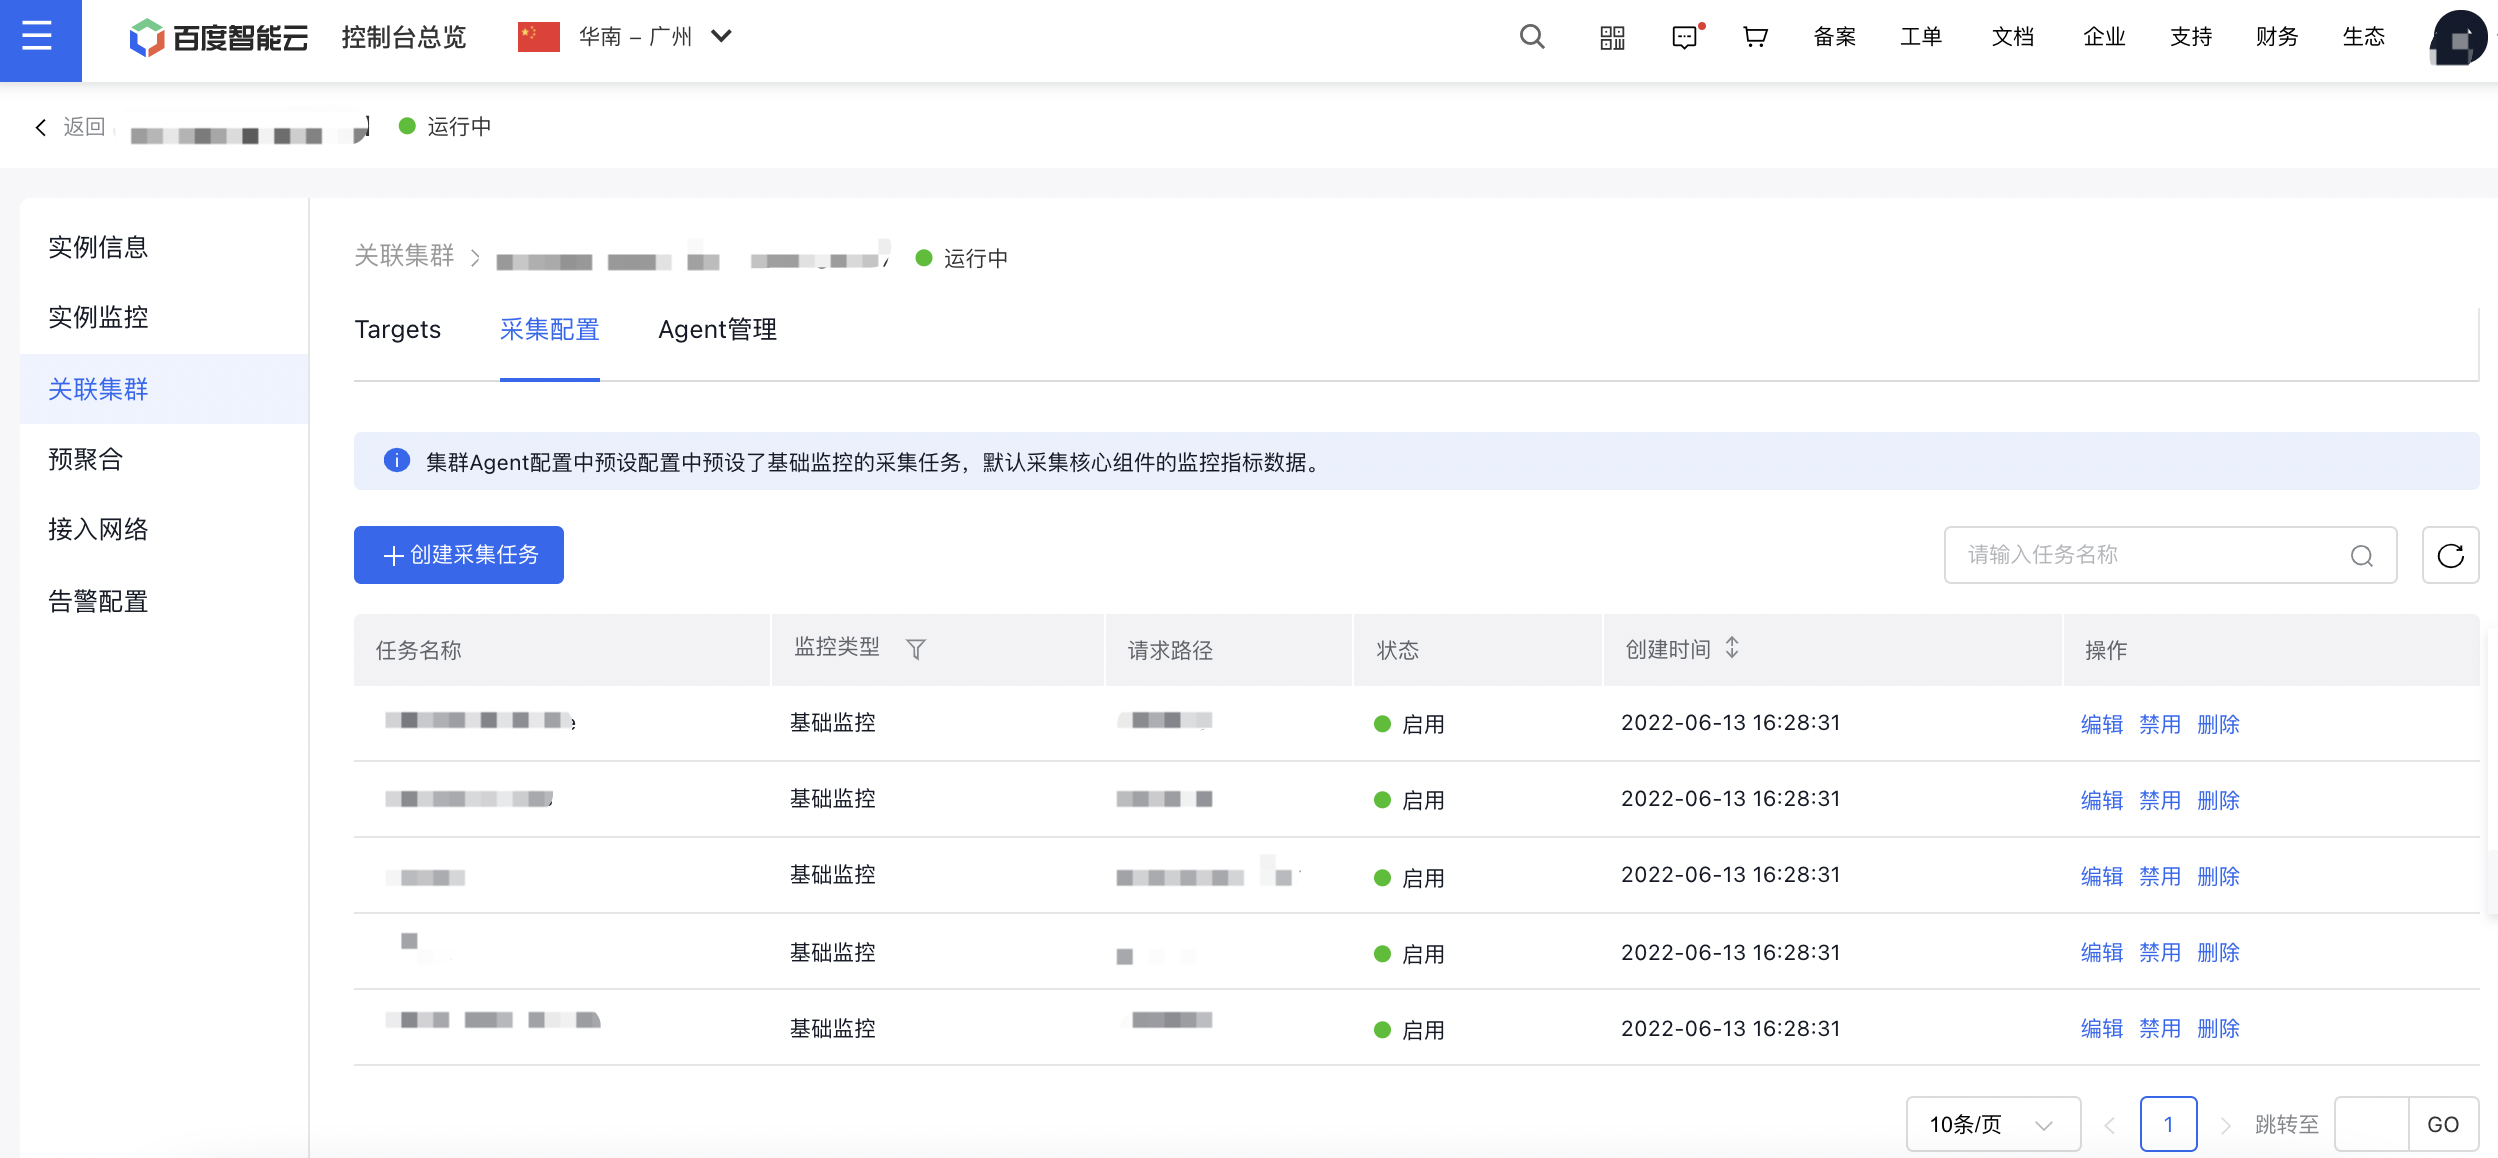Image resolution: width=2498 pixels, height=1158 pixels.
Task: Click the next page arrow
Action: [x=2225, y=1125]
